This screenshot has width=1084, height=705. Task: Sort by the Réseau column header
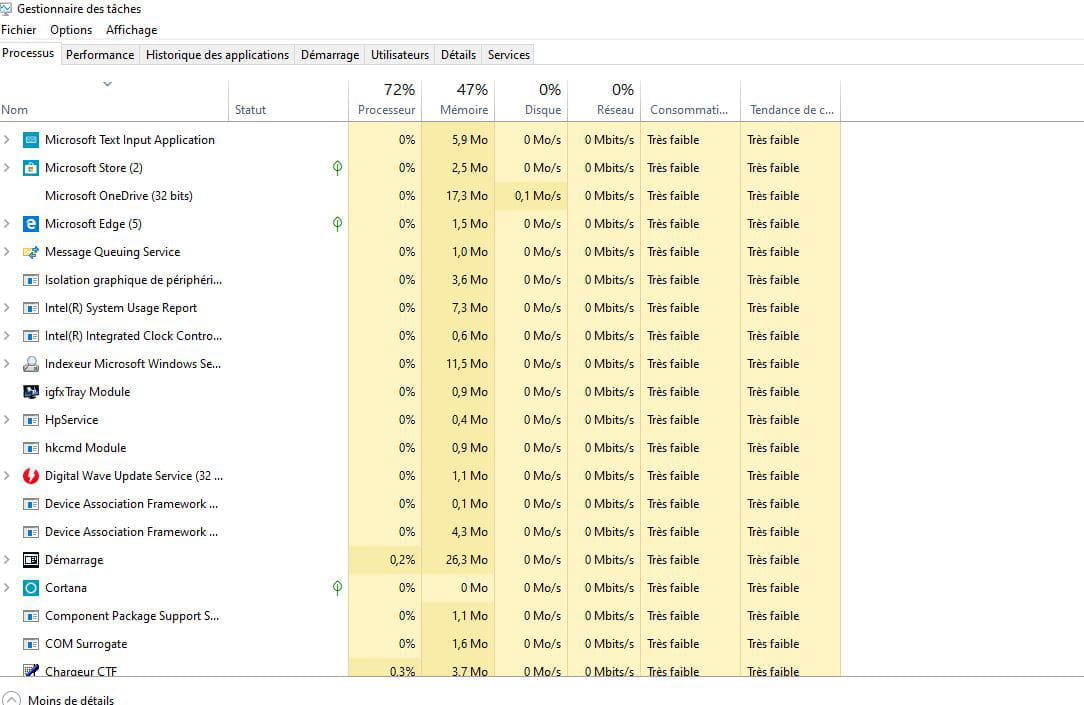click(604, 101)
